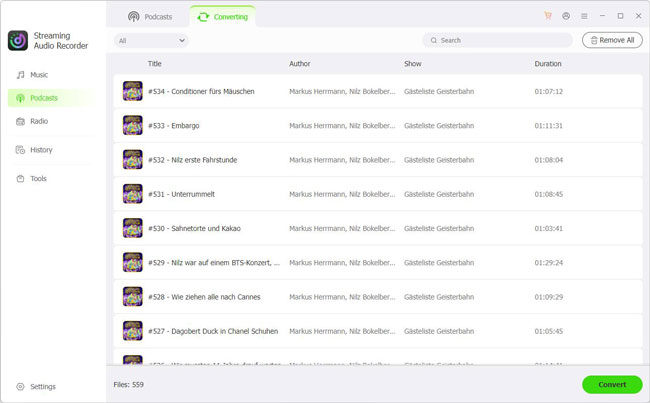
Task: Click cover thumbnail of #529 episode
Action: 133,262
